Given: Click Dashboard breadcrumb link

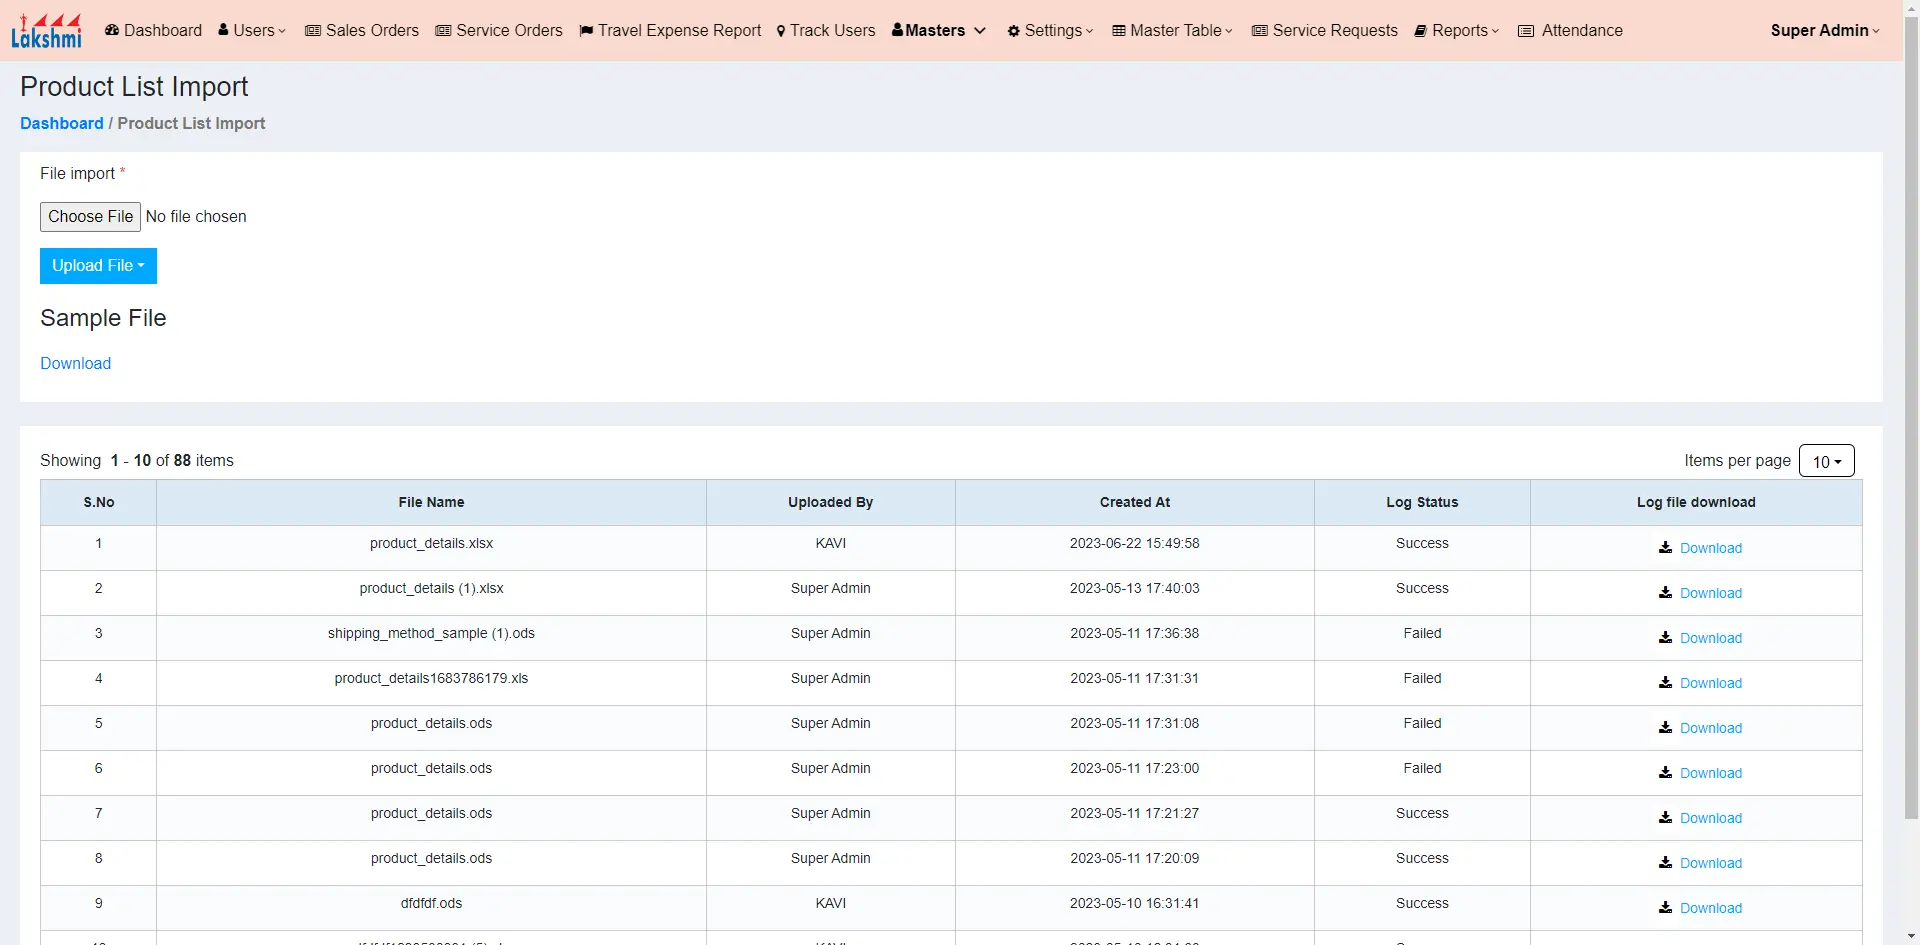Looking at the screenshot, I should click(62, 124).
